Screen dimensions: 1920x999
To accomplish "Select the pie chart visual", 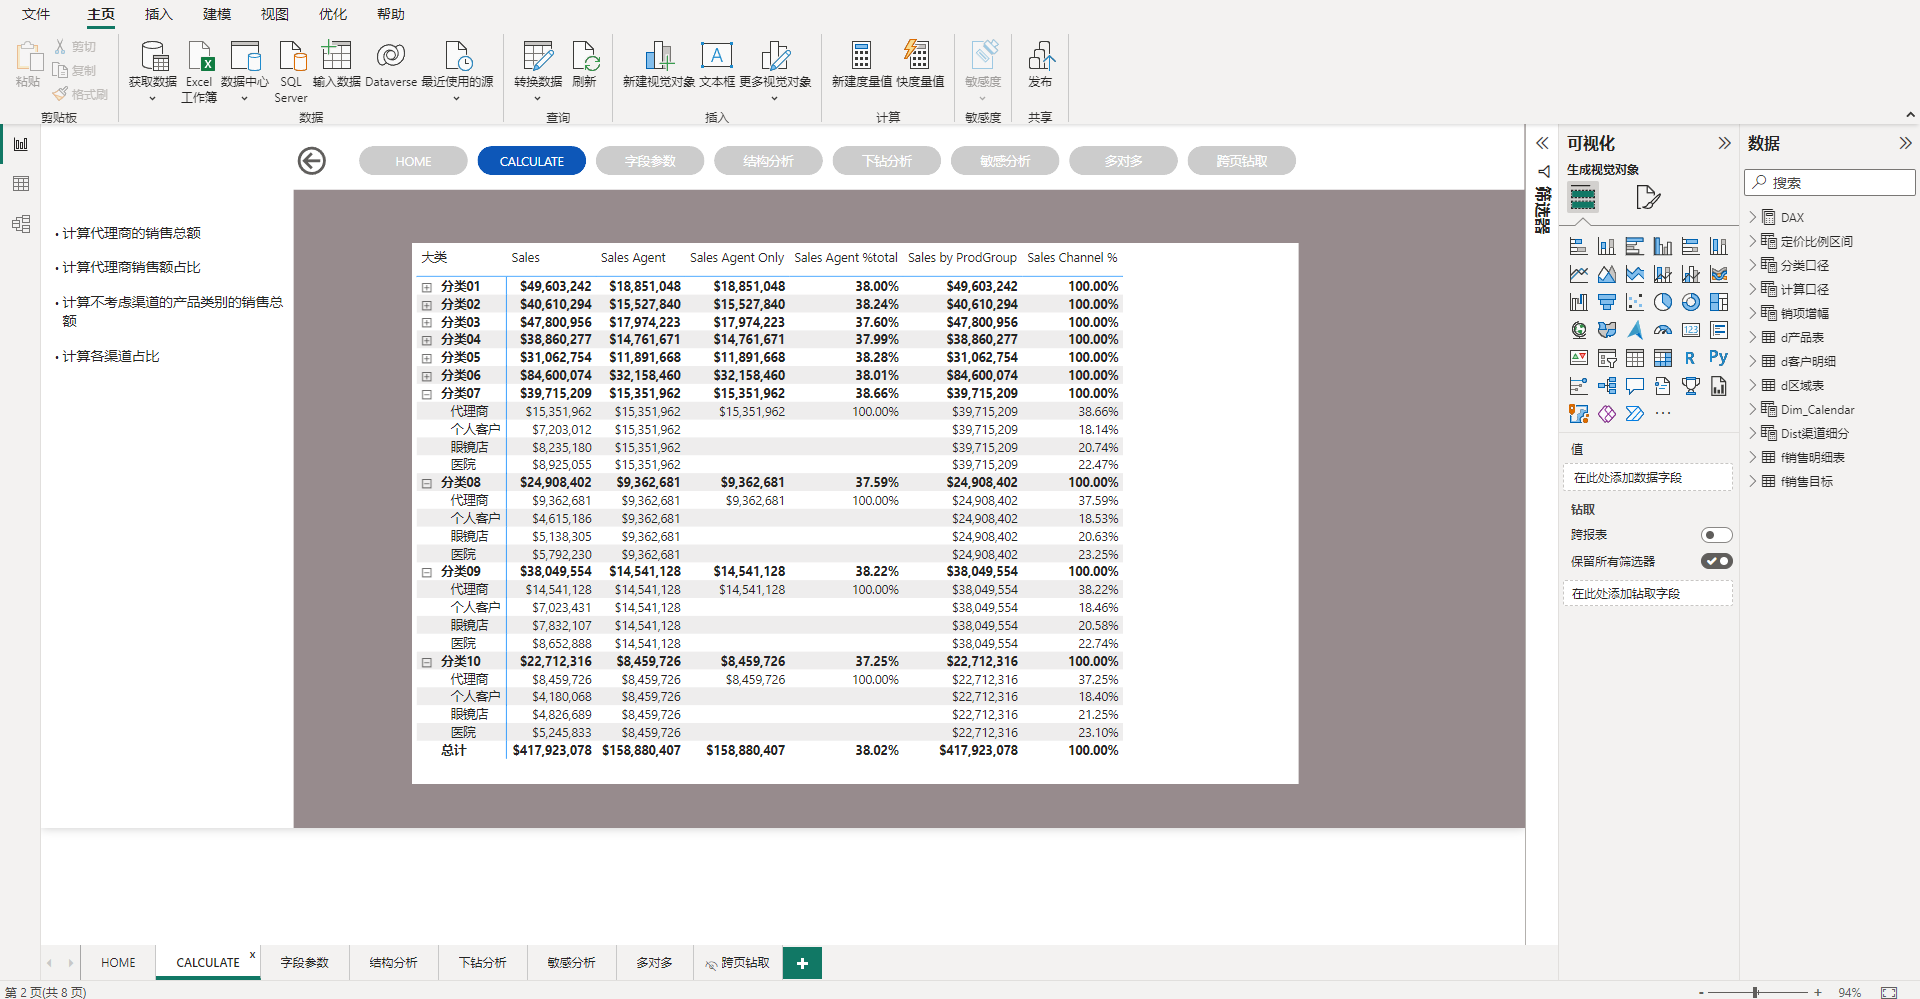I will (1663, 302).
